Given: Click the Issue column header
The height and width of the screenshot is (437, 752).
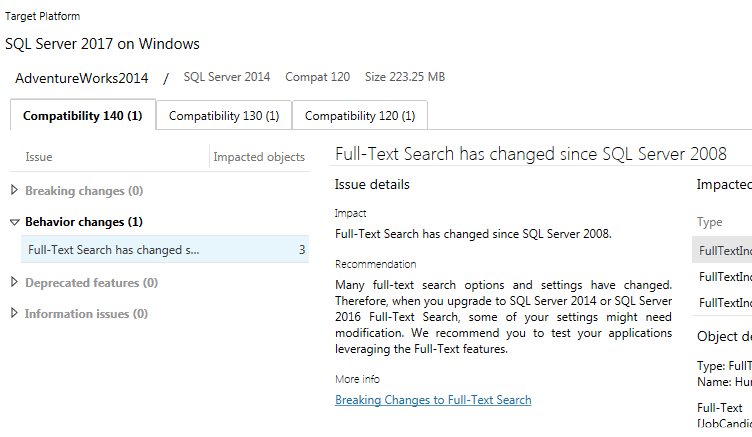Looking at the screenshot, I should [x=39, y=157].
